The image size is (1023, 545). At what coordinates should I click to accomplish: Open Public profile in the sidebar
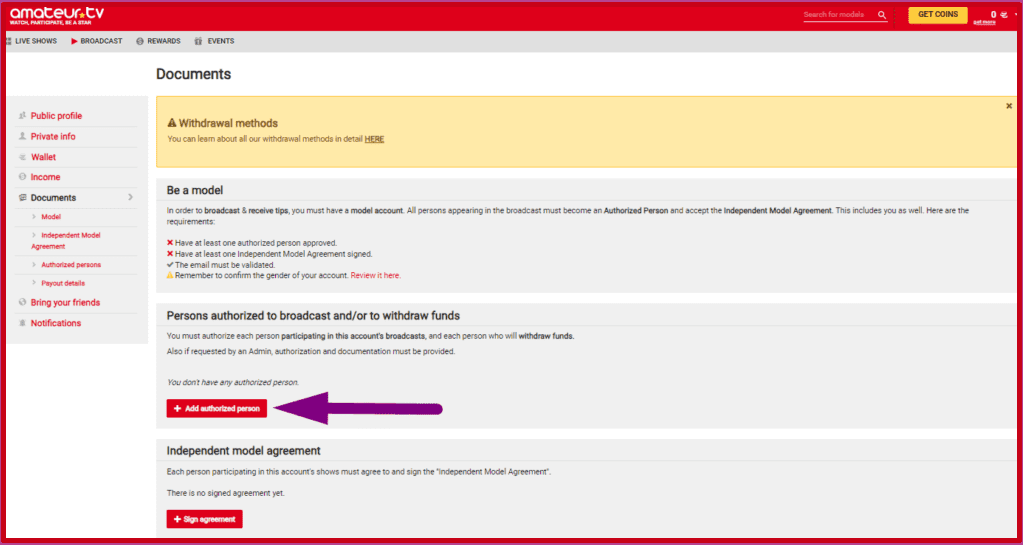tap(56, 116)
